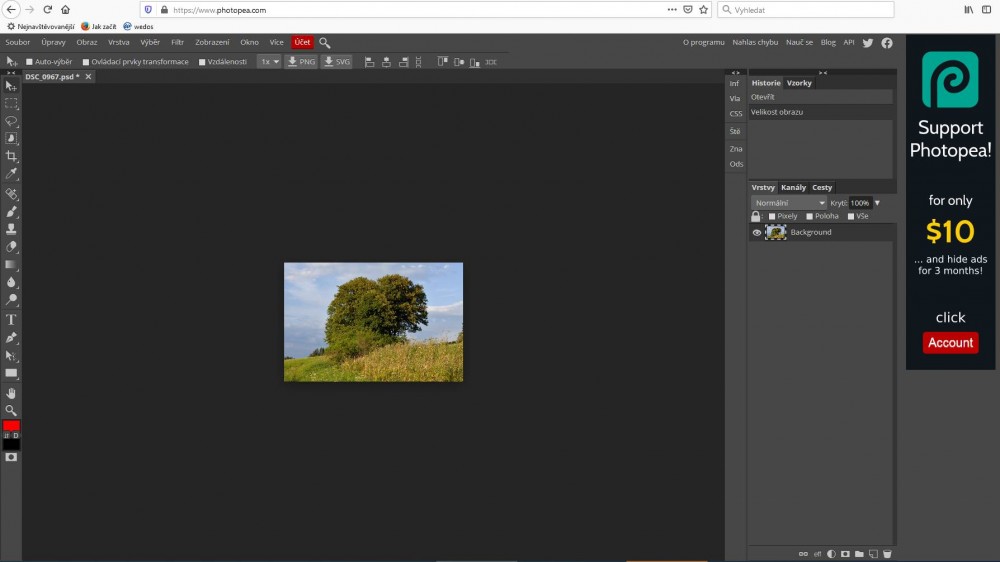Toggle Ovládací prvky transformace checkbox
The width and height of the screenshot is (1000, 562).
pos(86,62)
